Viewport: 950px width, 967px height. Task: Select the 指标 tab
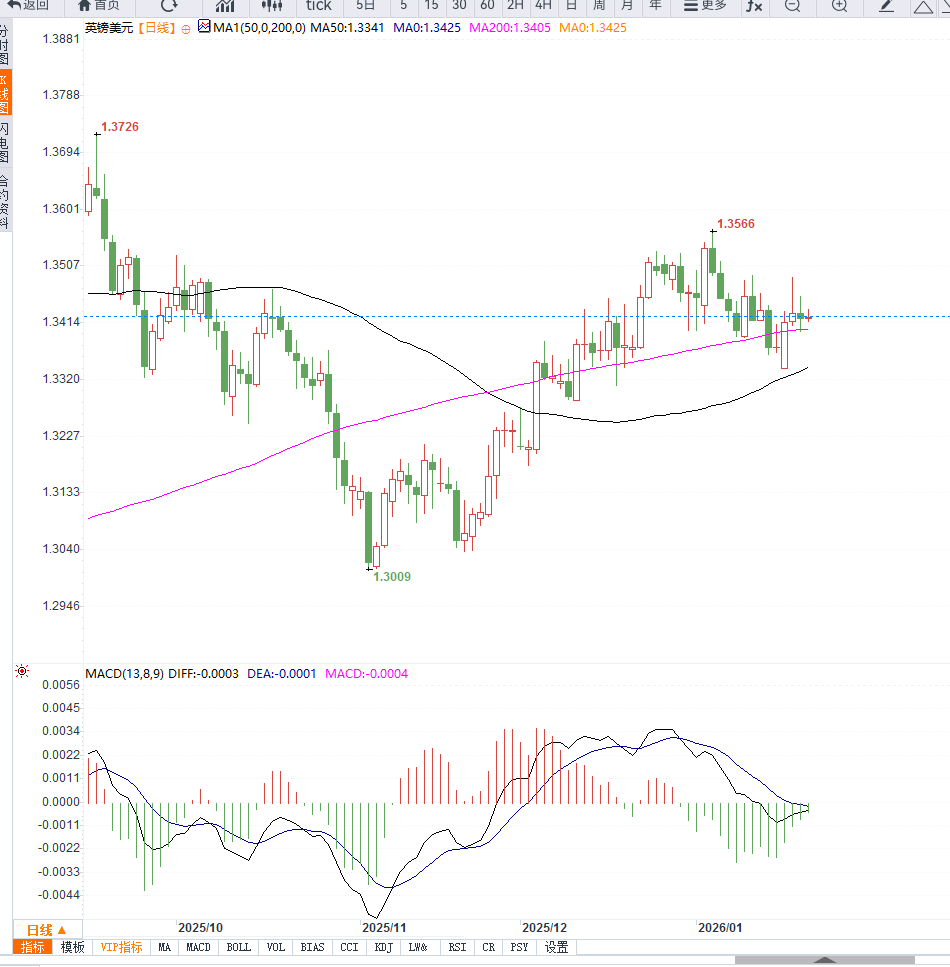point(32,947)
